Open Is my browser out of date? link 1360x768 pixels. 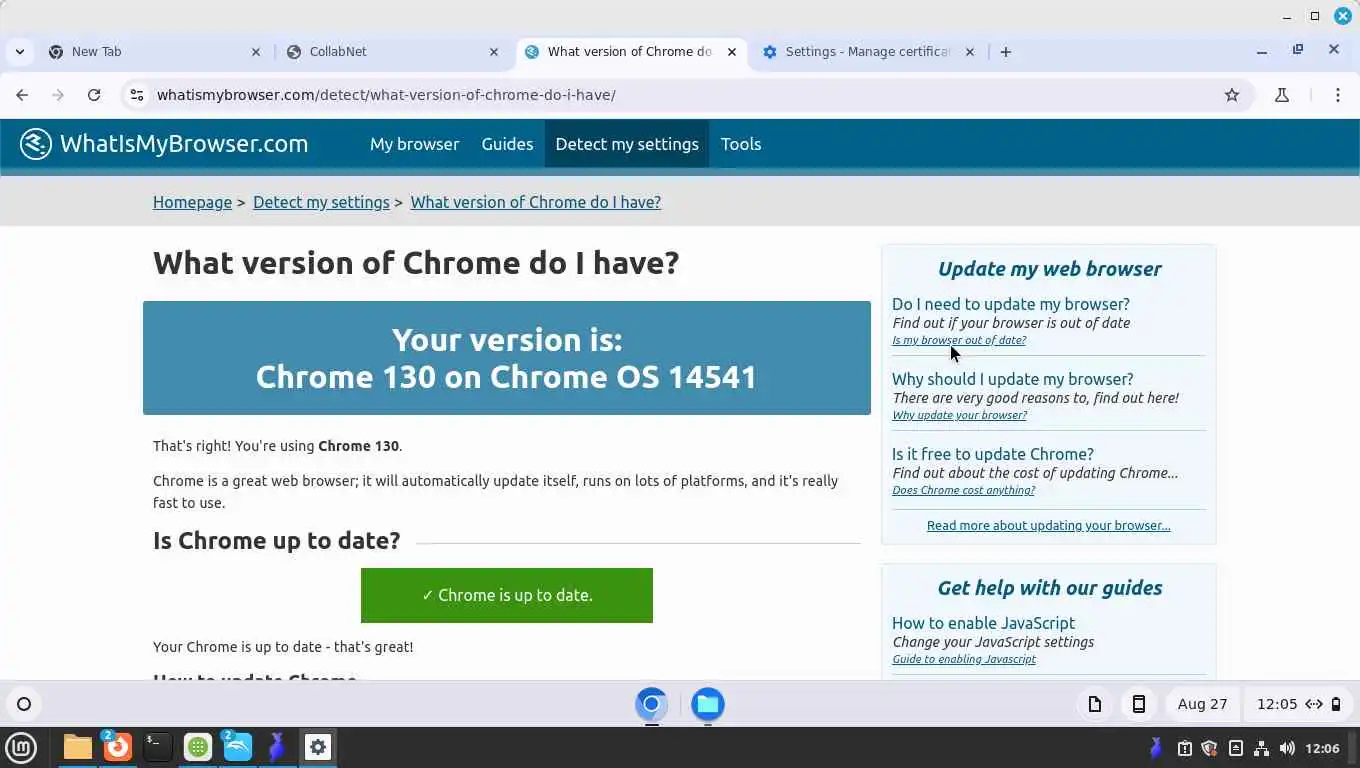[x=959, y=340]
